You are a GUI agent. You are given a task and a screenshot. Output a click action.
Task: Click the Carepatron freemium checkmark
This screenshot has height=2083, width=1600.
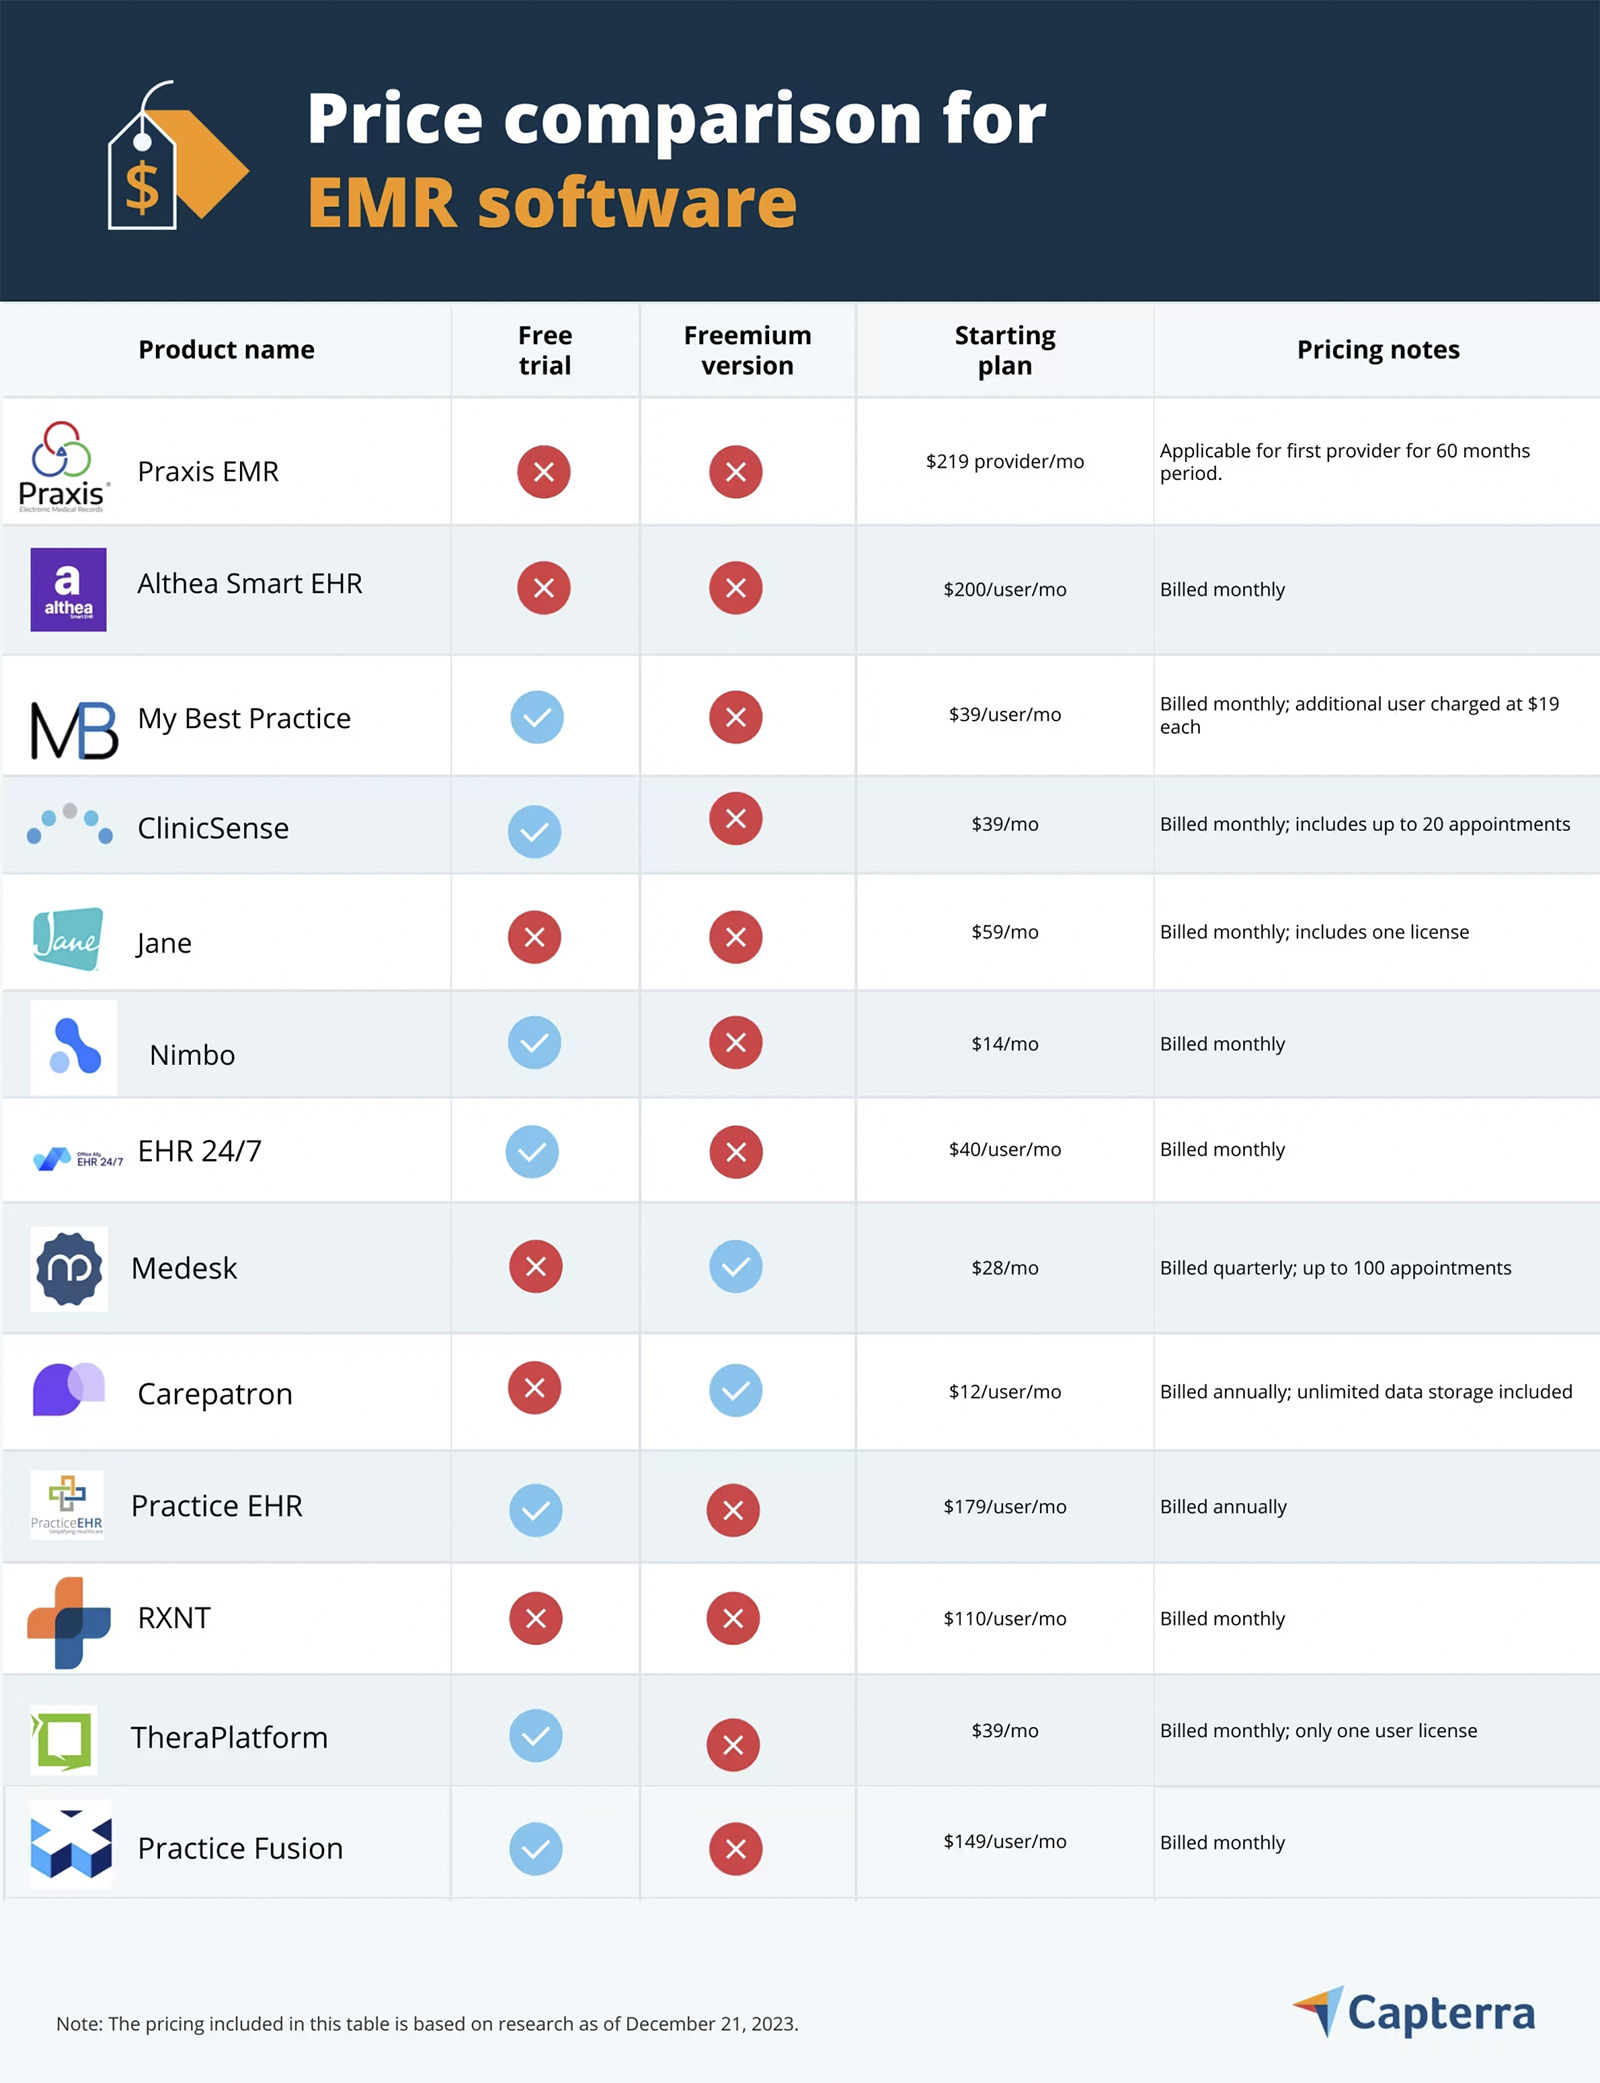pyautogui.click(x=736, y=1390)
